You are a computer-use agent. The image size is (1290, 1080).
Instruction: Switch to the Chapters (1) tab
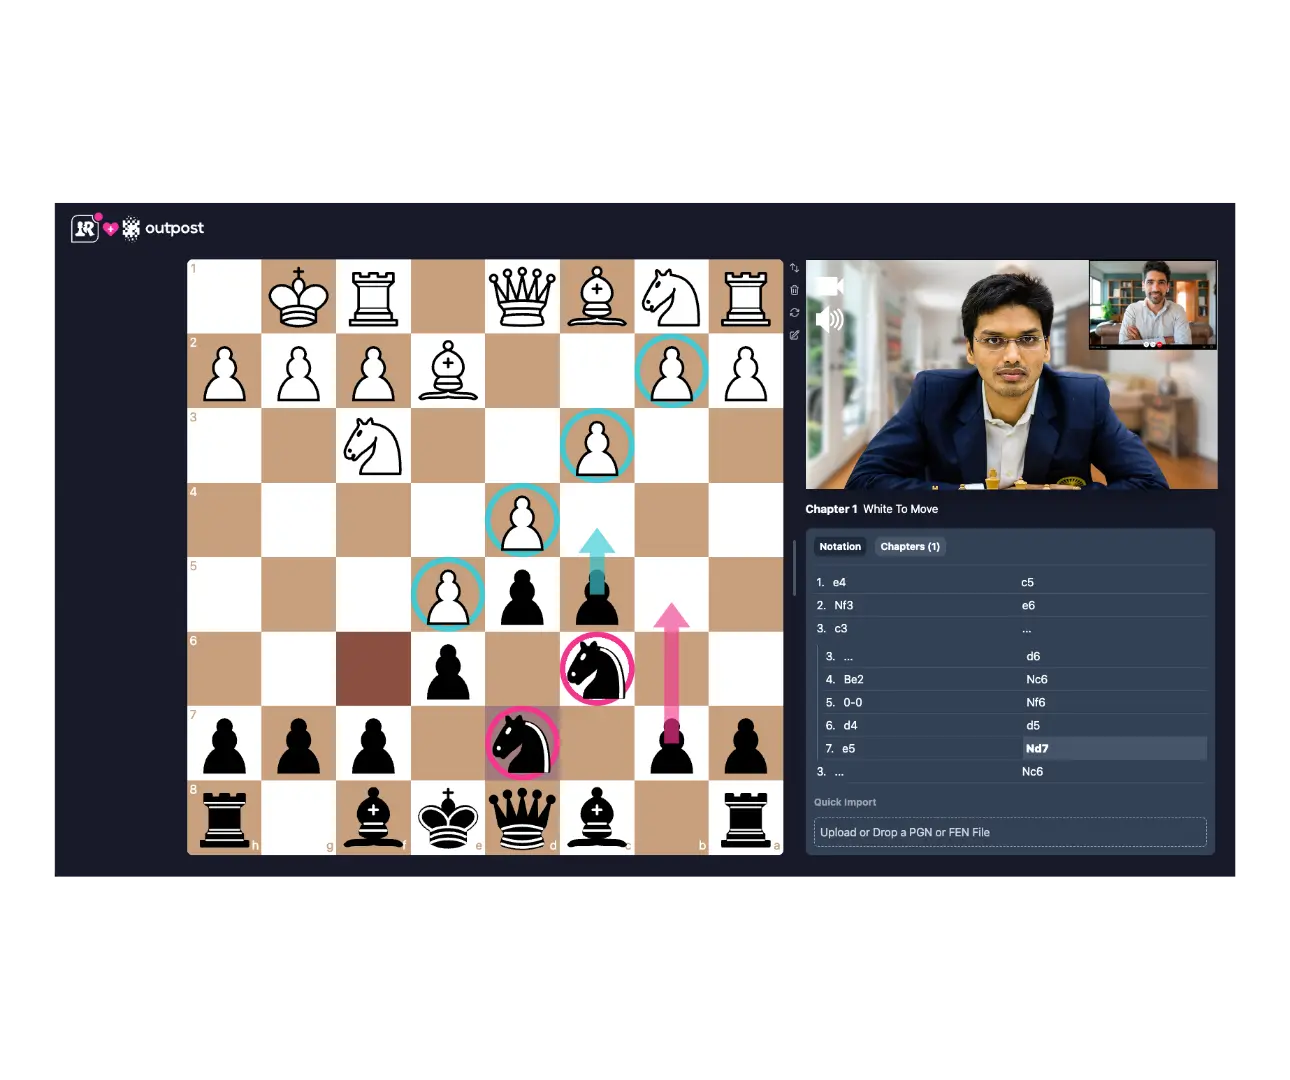coord(909,546)
